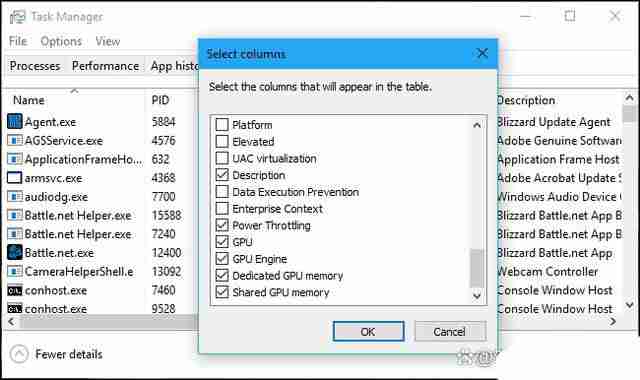Screen dimensions: 640x380
Task: Collapse view with Fewer details arrow
Action: tap(19, 354)
